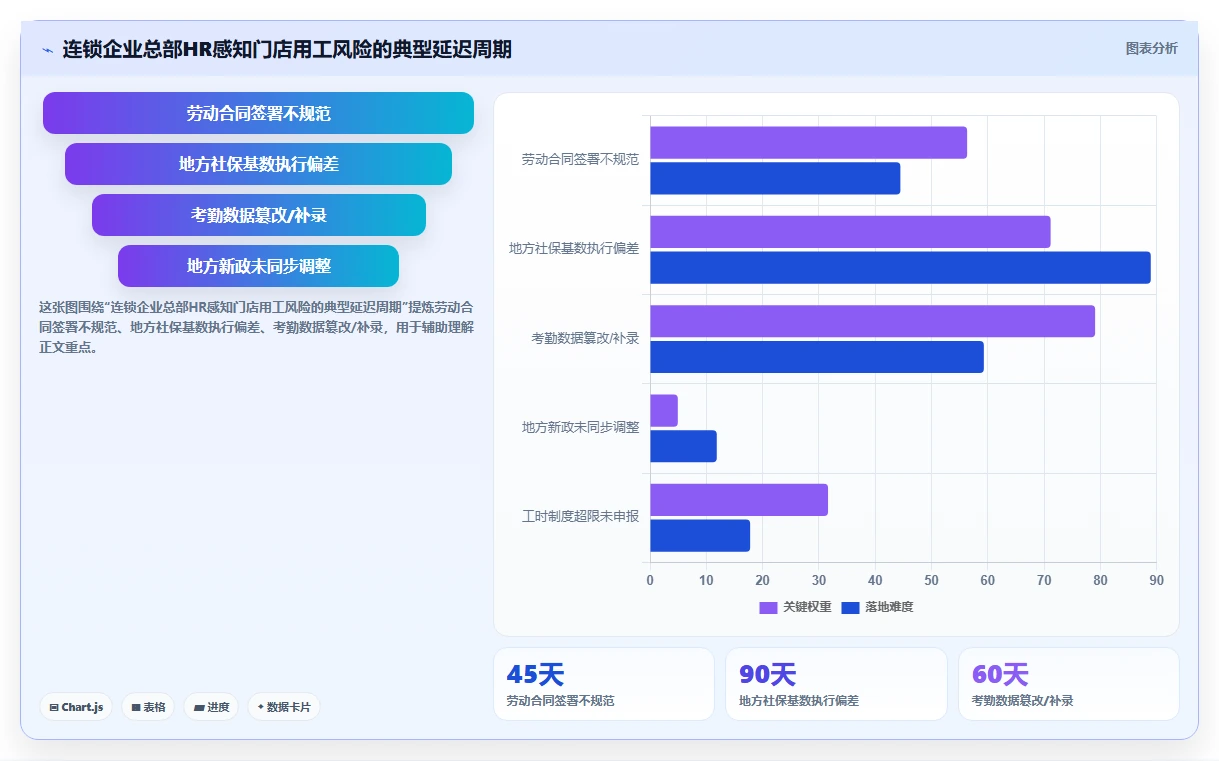Click blue bar for 考勤数据篡改/补录
The width and height of the screenshot is (1219, 761).
[817, 357]
